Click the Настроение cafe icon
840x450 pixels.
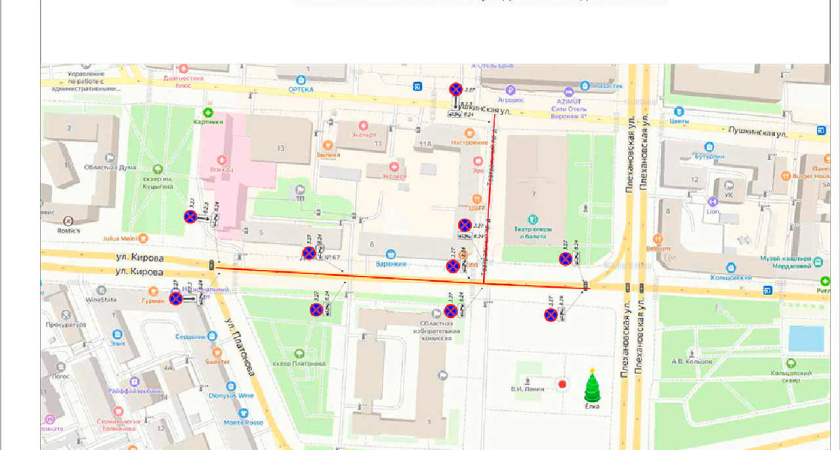pos(470,131)
